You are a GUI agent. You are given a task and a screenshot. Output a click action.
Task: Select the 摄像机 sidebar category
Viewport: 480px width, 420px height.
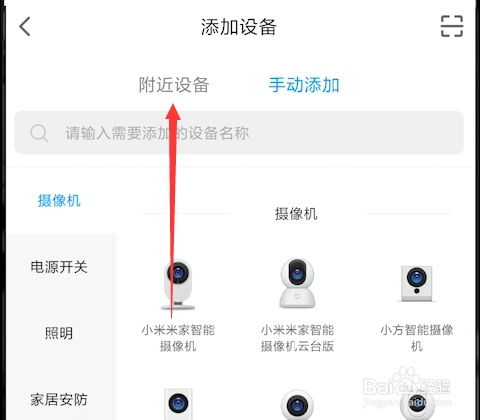pos(59,201)
